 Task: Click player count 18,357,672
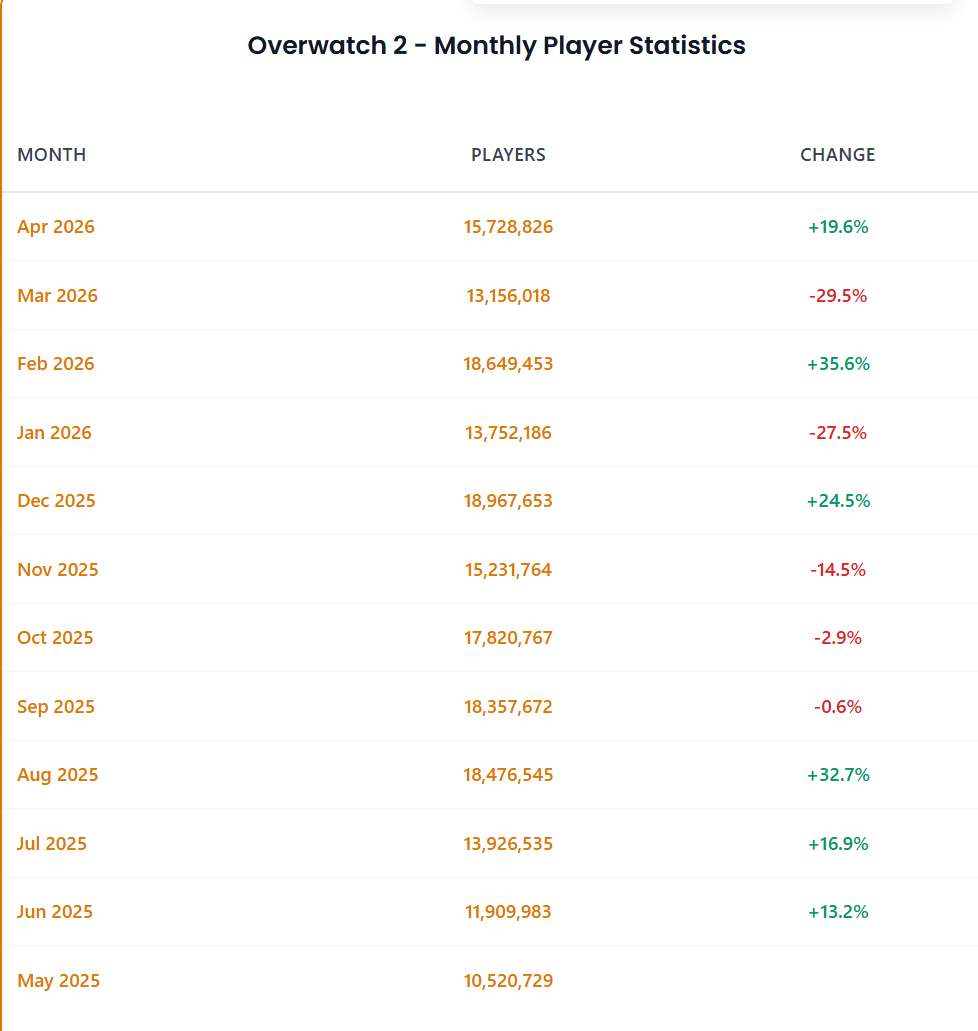(x=508, y=707)
